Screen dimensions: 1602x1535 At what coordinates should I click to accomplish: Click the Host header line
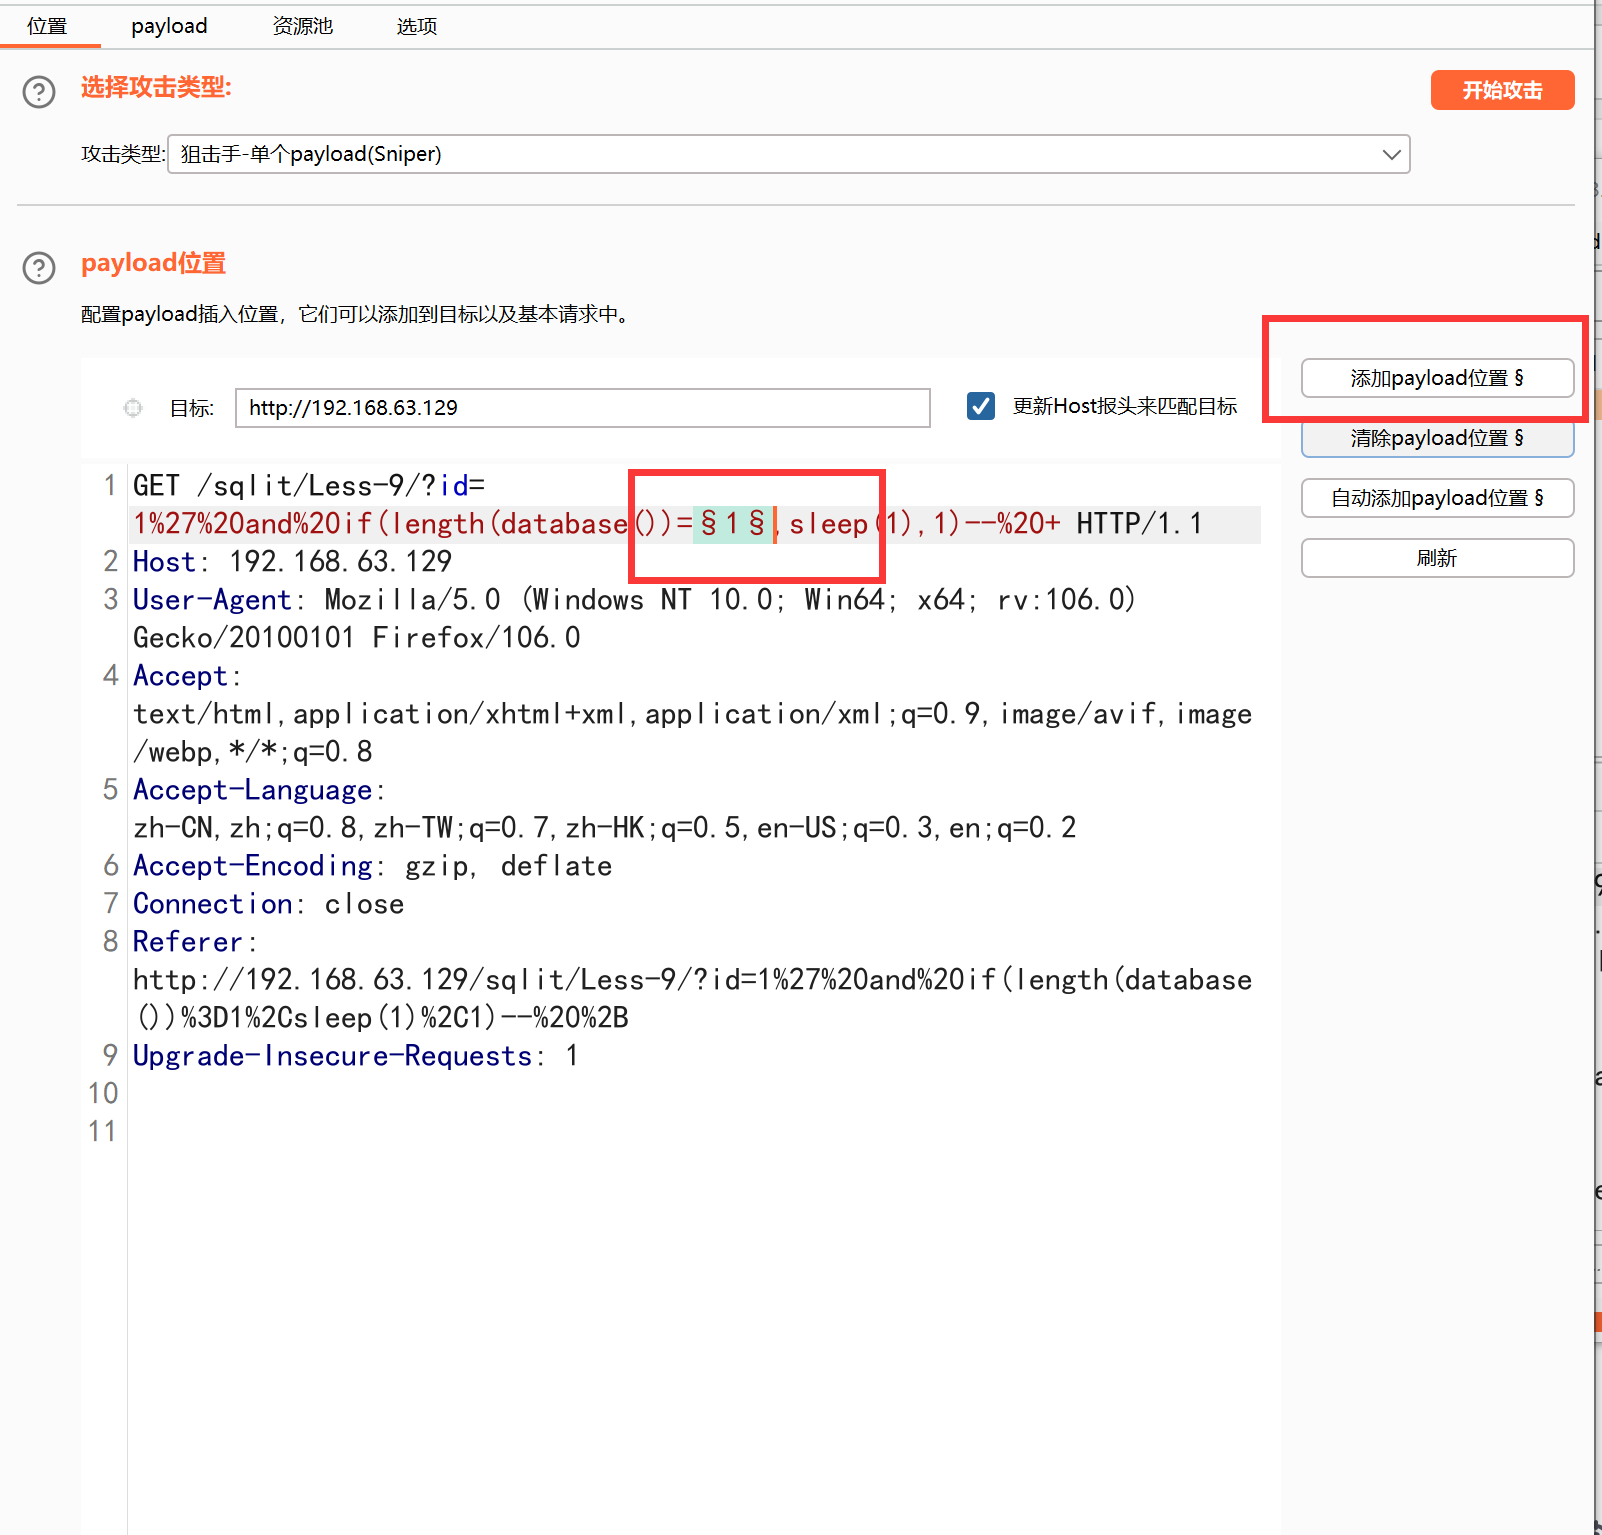click(x=292, y=562)
